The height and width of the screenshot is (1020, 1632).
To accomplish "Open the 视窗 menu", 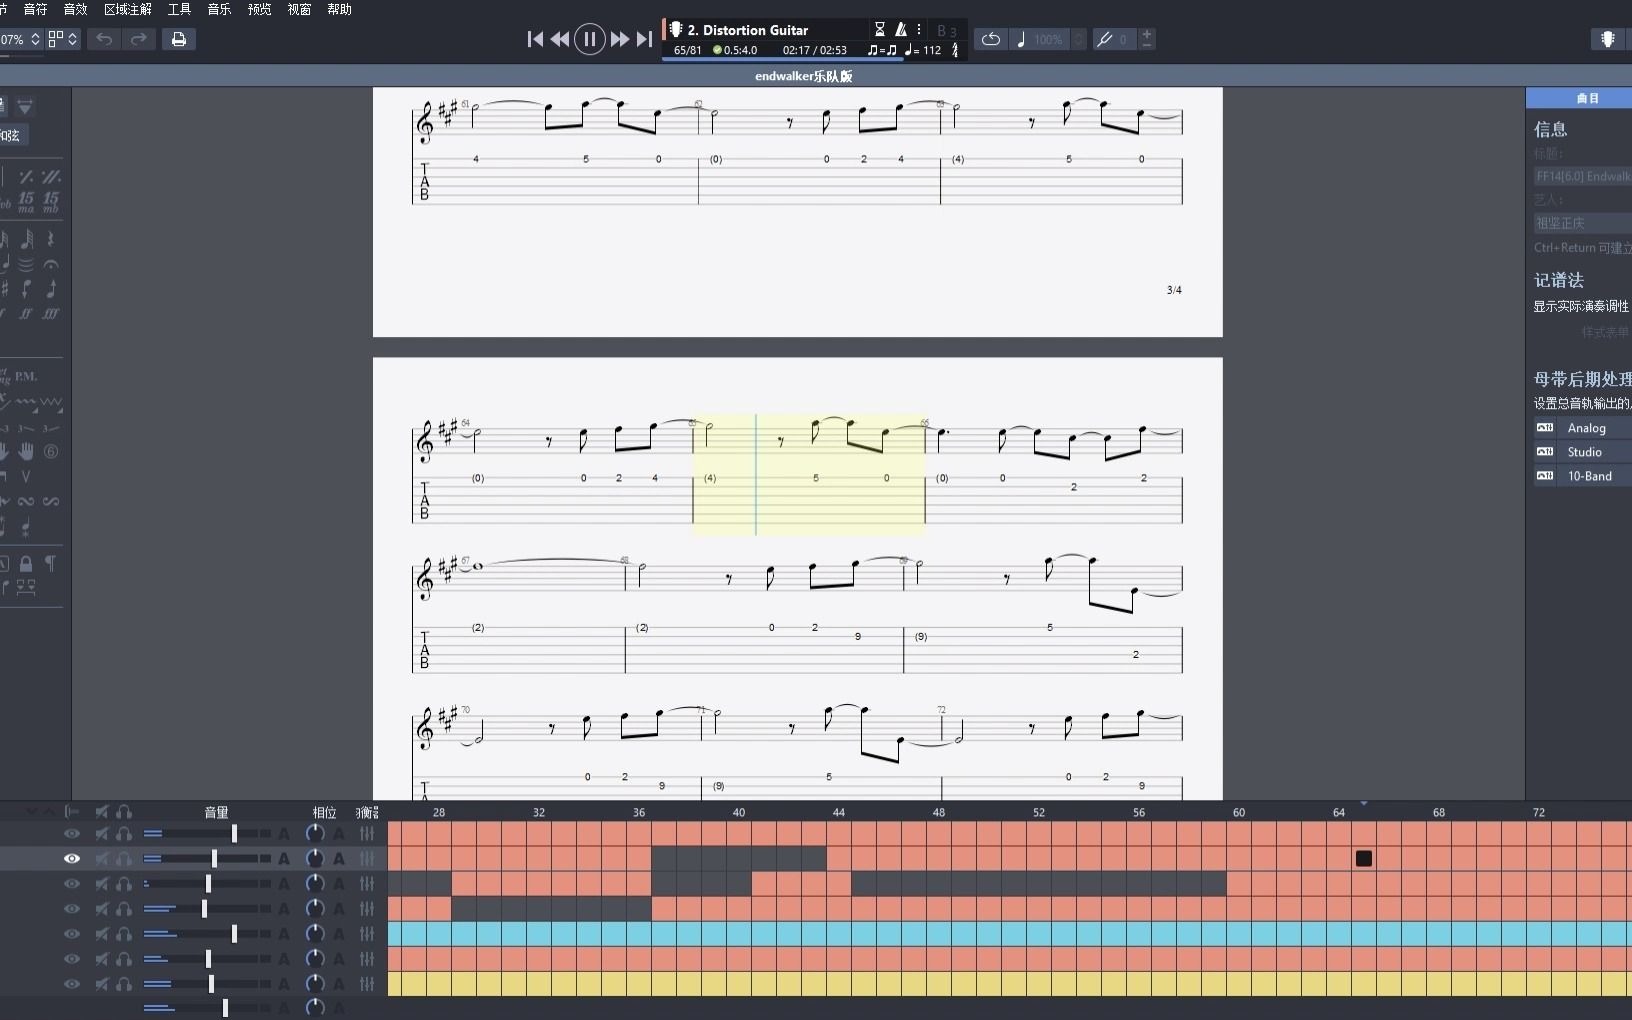I will click(299, 9).
